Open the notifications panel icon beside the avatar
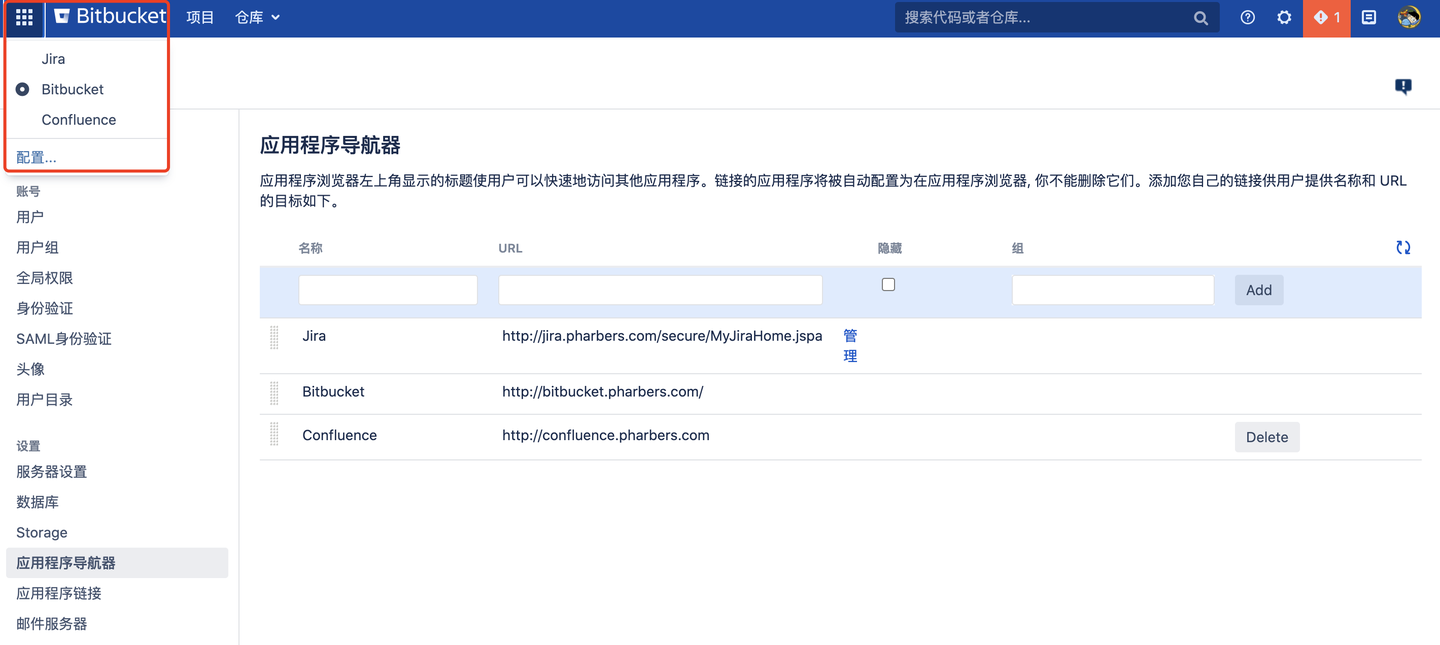The width and height of the screenshot is (1440, 645). pos(1368,17)
